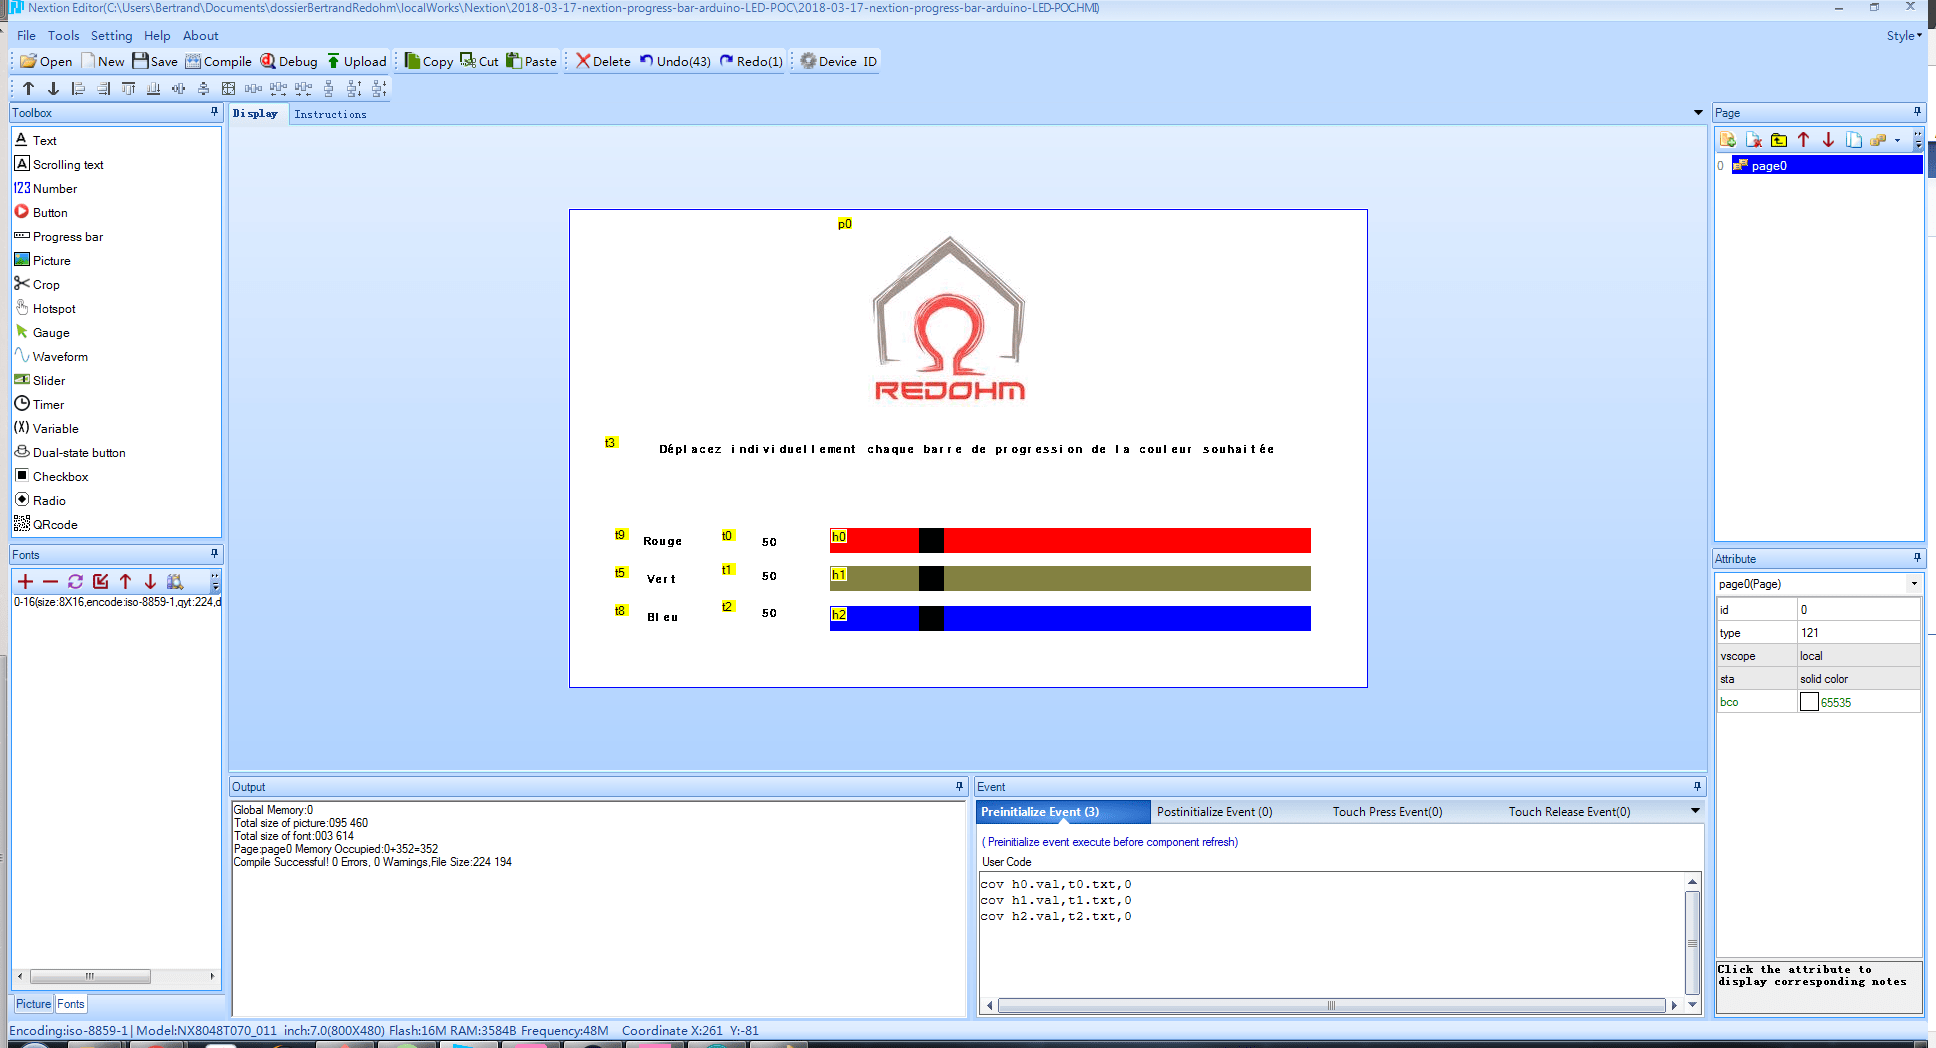
Task: Toggle the pin on the Fonts panel
Action: (214, 554)
